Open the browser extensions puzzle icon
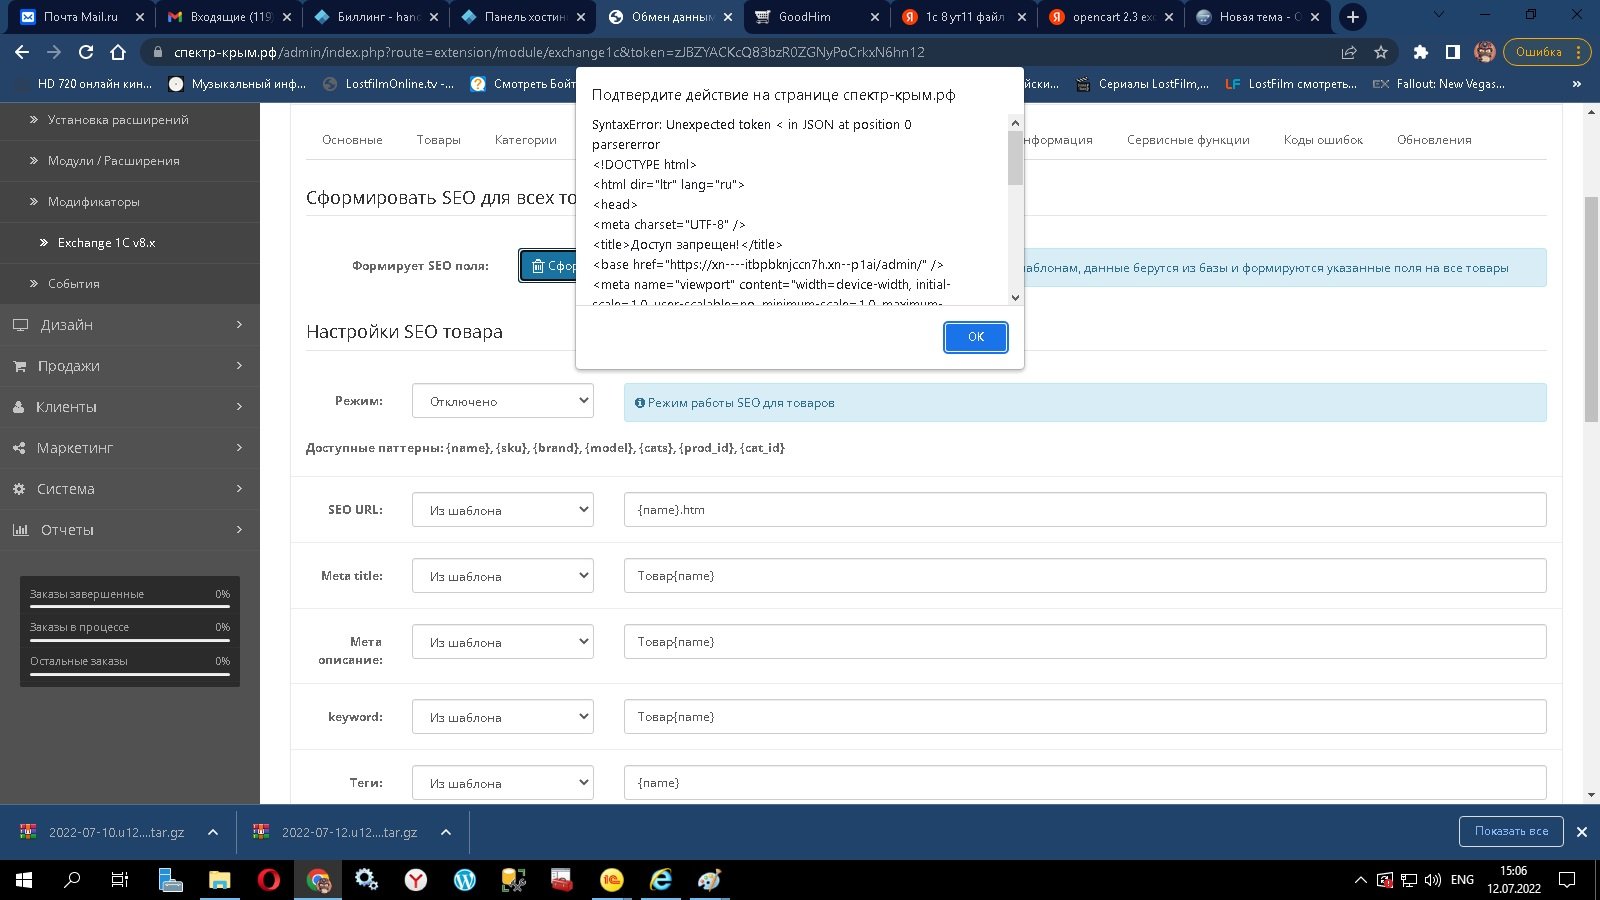This screenshot has height=900, width=1600. (1420, 52)
